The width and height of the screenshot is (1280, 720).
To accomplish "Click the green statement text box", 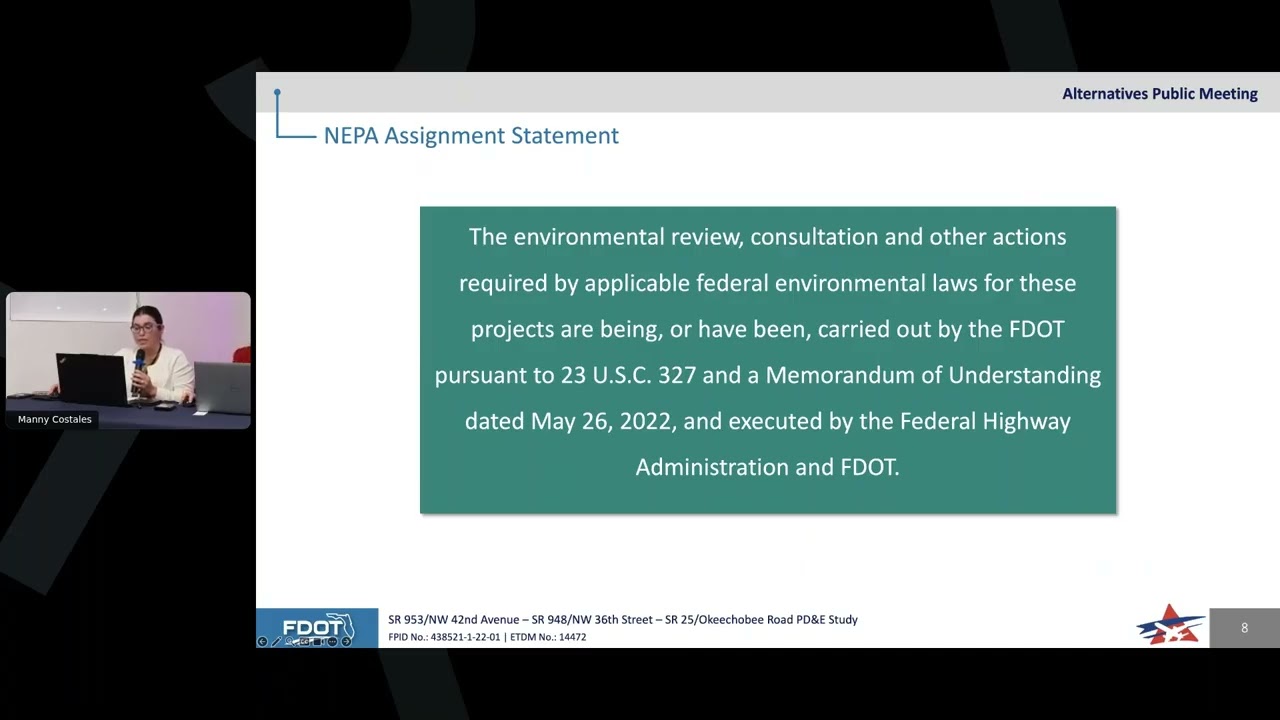I will pos(768,360).
